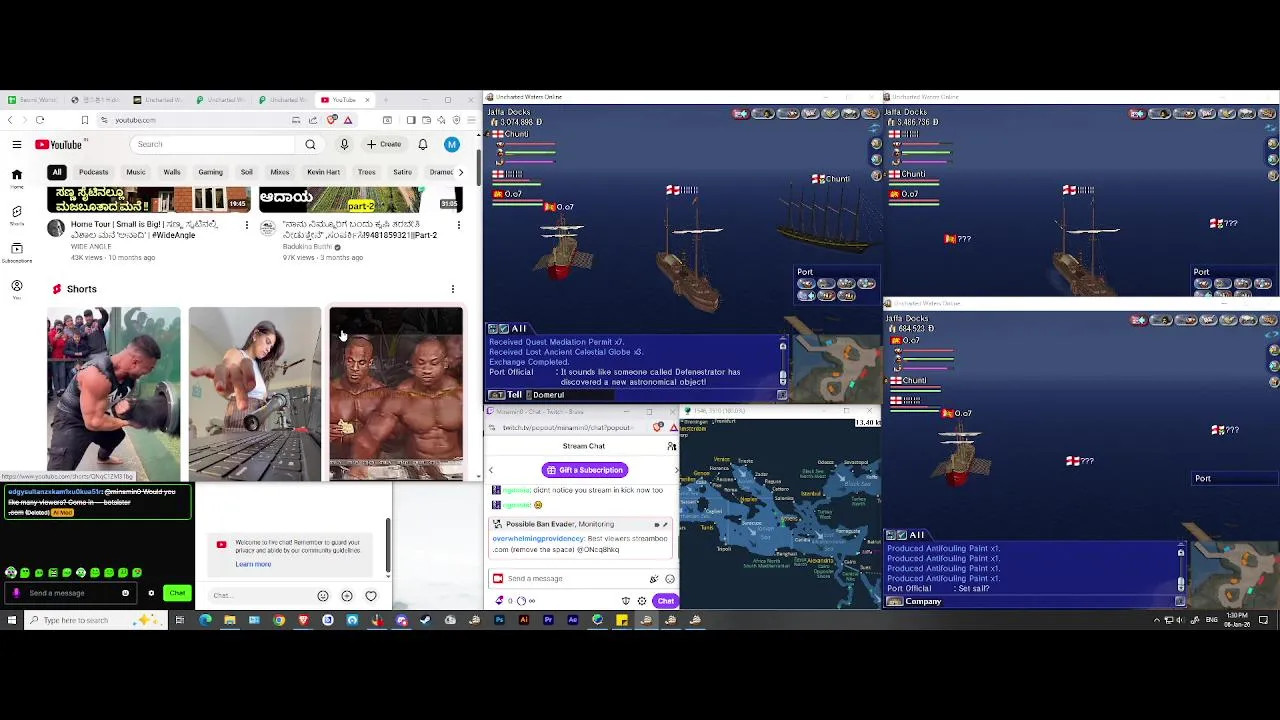Open the browser share icon in address bar
Viewport: 1280px width, 720px height.
pos(313,120)
